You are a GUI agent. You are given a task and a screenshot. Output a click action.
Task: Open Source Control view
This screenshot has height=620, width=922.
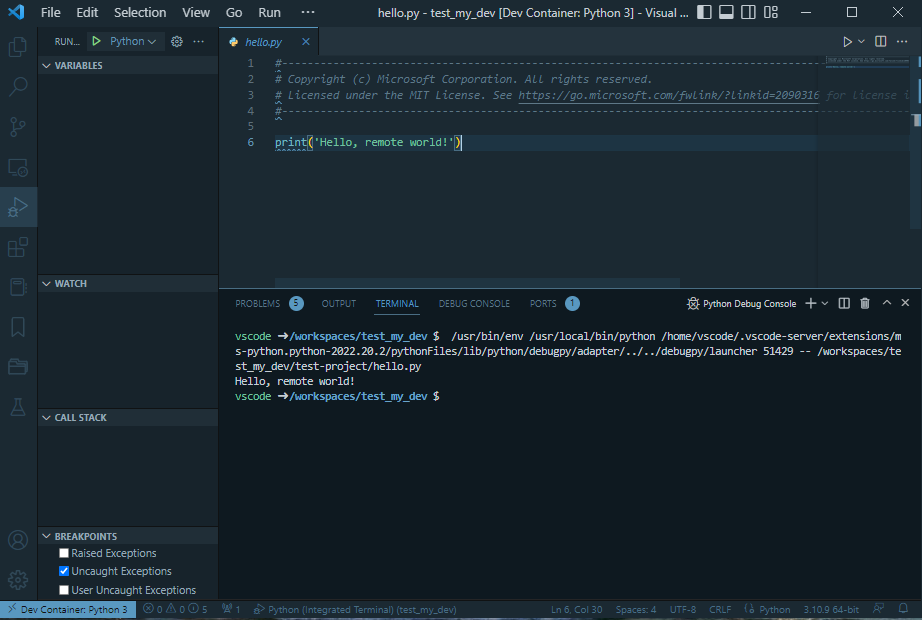point(18,126)
